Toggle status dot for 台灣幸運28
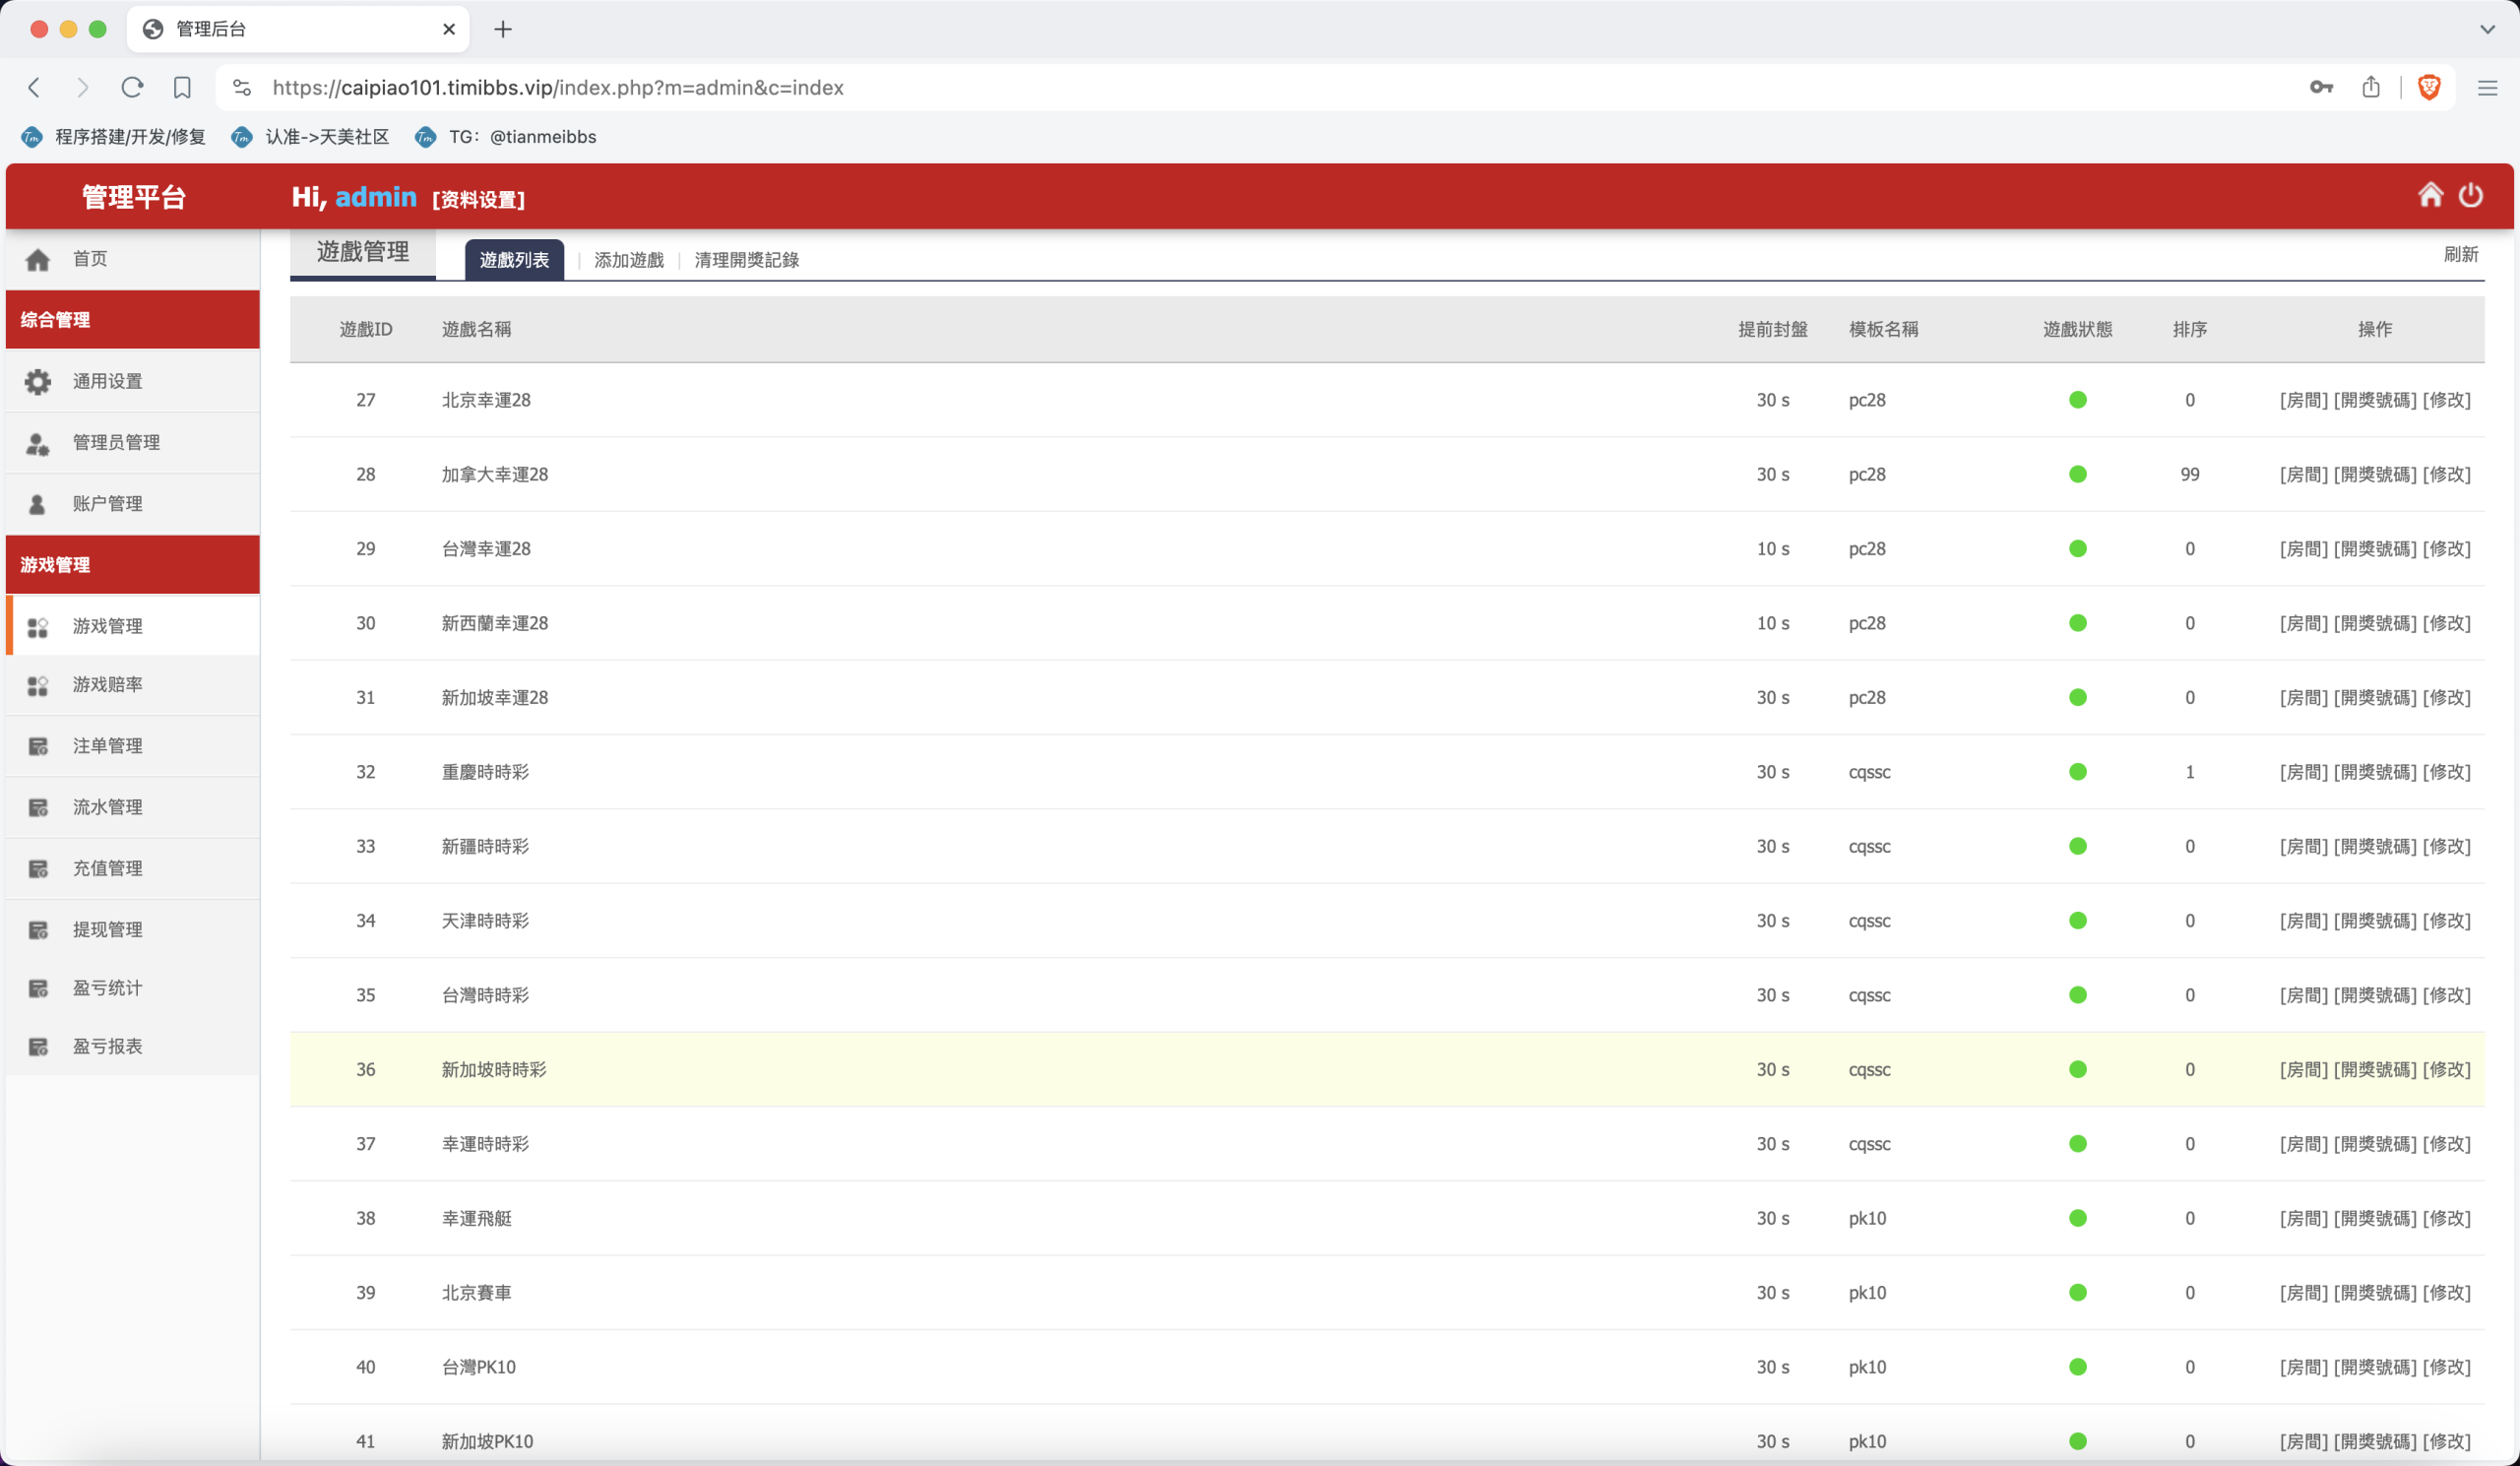The image size is (2520, 1466). (2078, 549)
